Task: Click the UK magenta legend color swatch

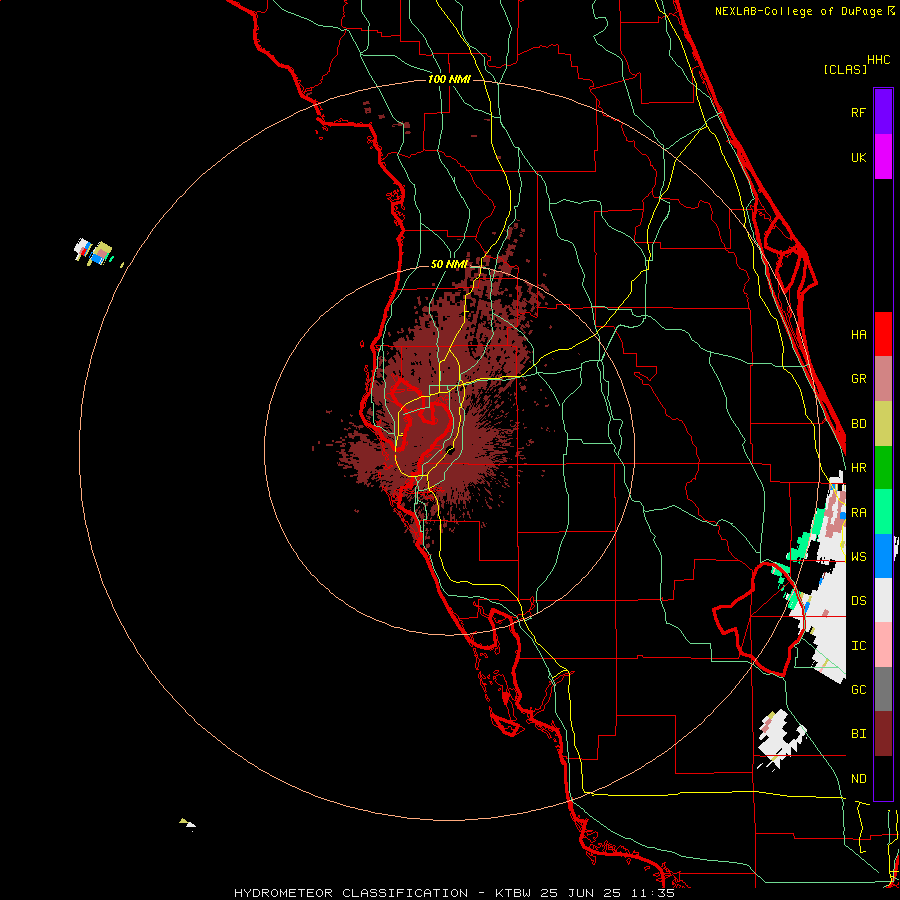Action: [x=883, y=157]
